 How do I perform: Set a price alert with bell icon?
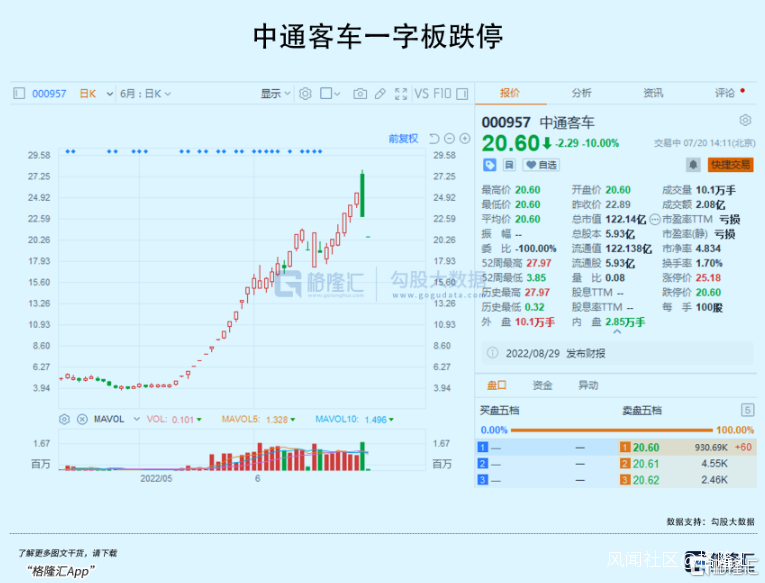tap(693, 164)
